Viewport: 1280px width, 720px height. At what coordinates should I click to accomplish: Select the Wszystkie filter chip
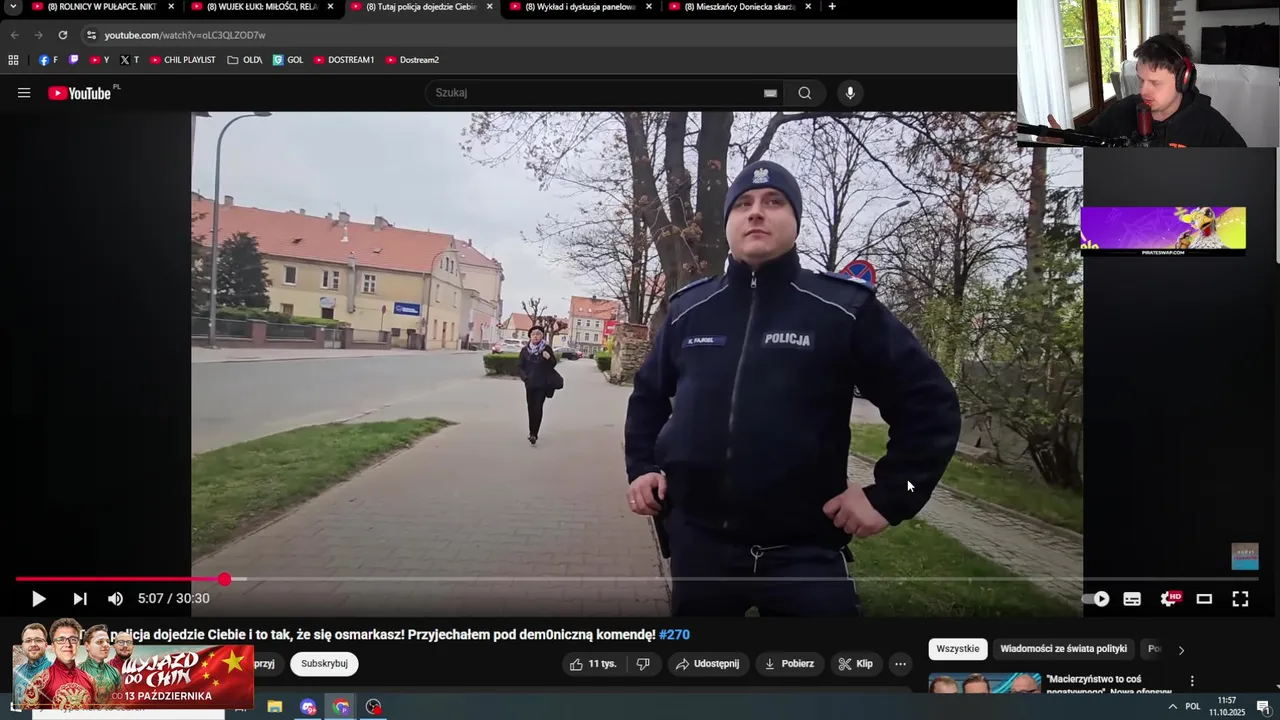pyautogui.click(x=958, y=649)
